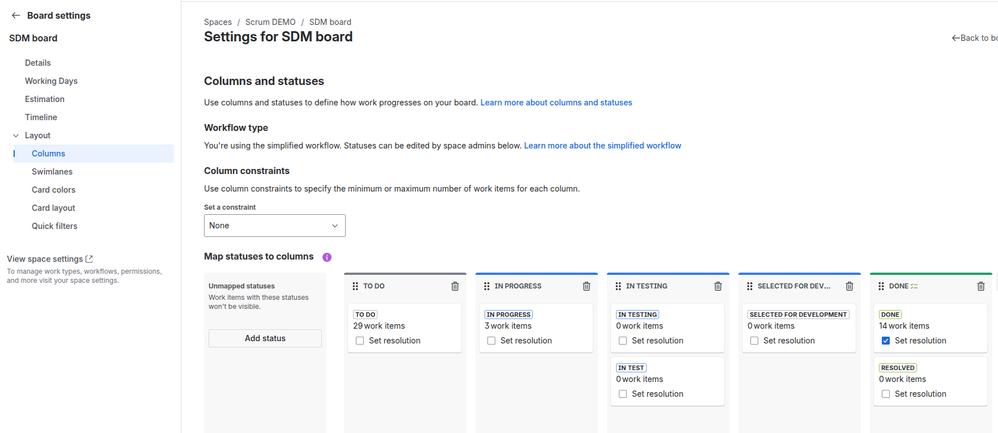Image resolution: width=998 pixels, height=433 pixels.
Task: Click the back arrow beside Board settings
Action: [15, 16]
